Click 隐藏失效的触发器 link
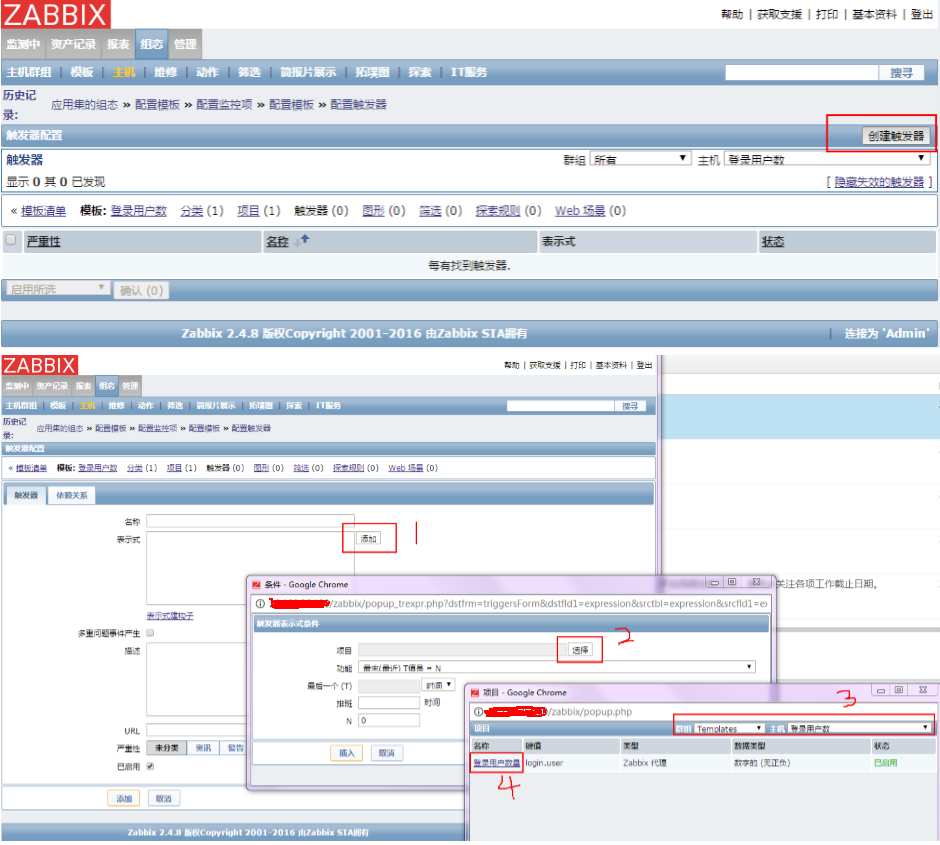The image size is (940, 845). click(x=879, y=182)
